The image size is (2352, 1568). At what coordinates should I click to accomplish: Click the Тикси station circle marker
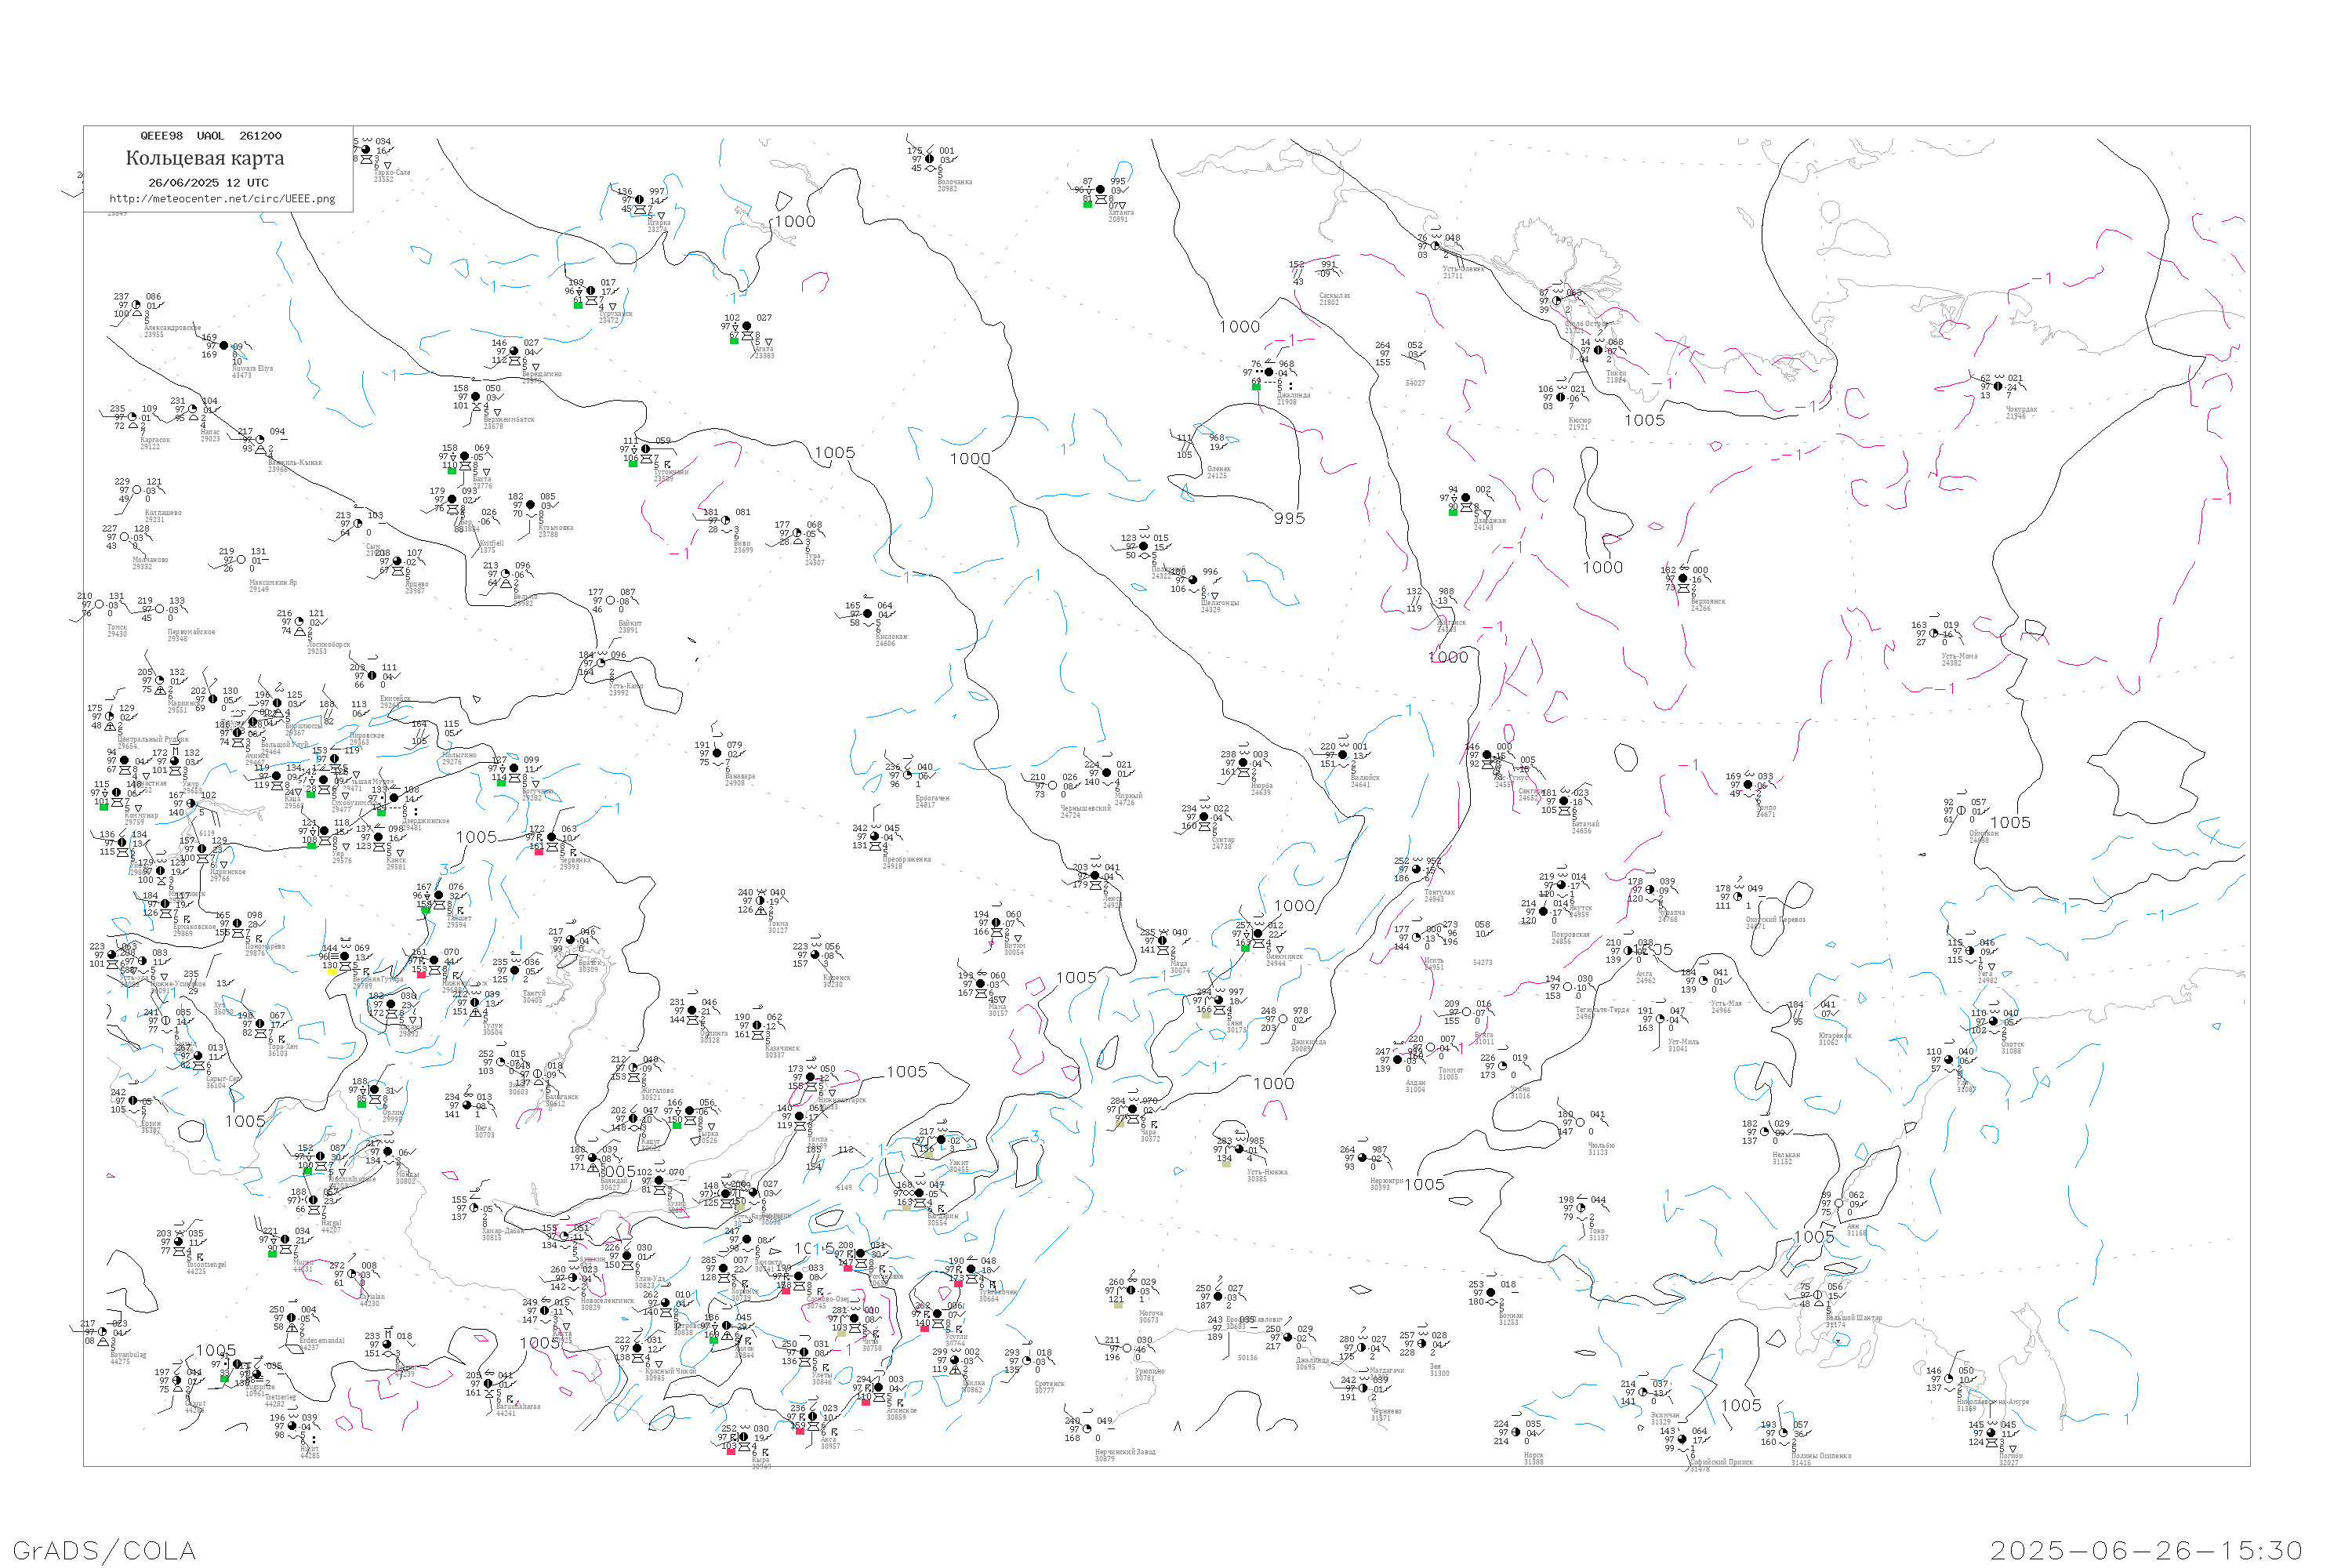1598,350
